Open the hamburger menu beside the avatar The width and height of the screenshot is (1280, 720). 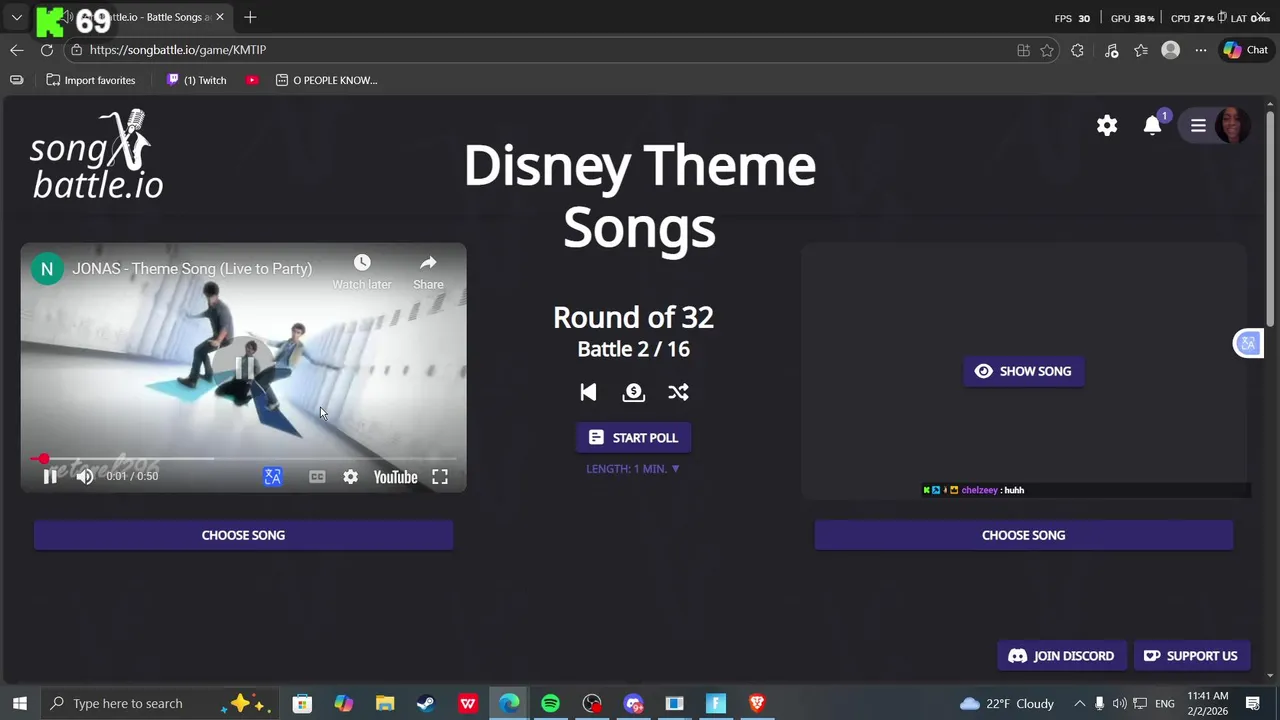tap(1198, 126)
